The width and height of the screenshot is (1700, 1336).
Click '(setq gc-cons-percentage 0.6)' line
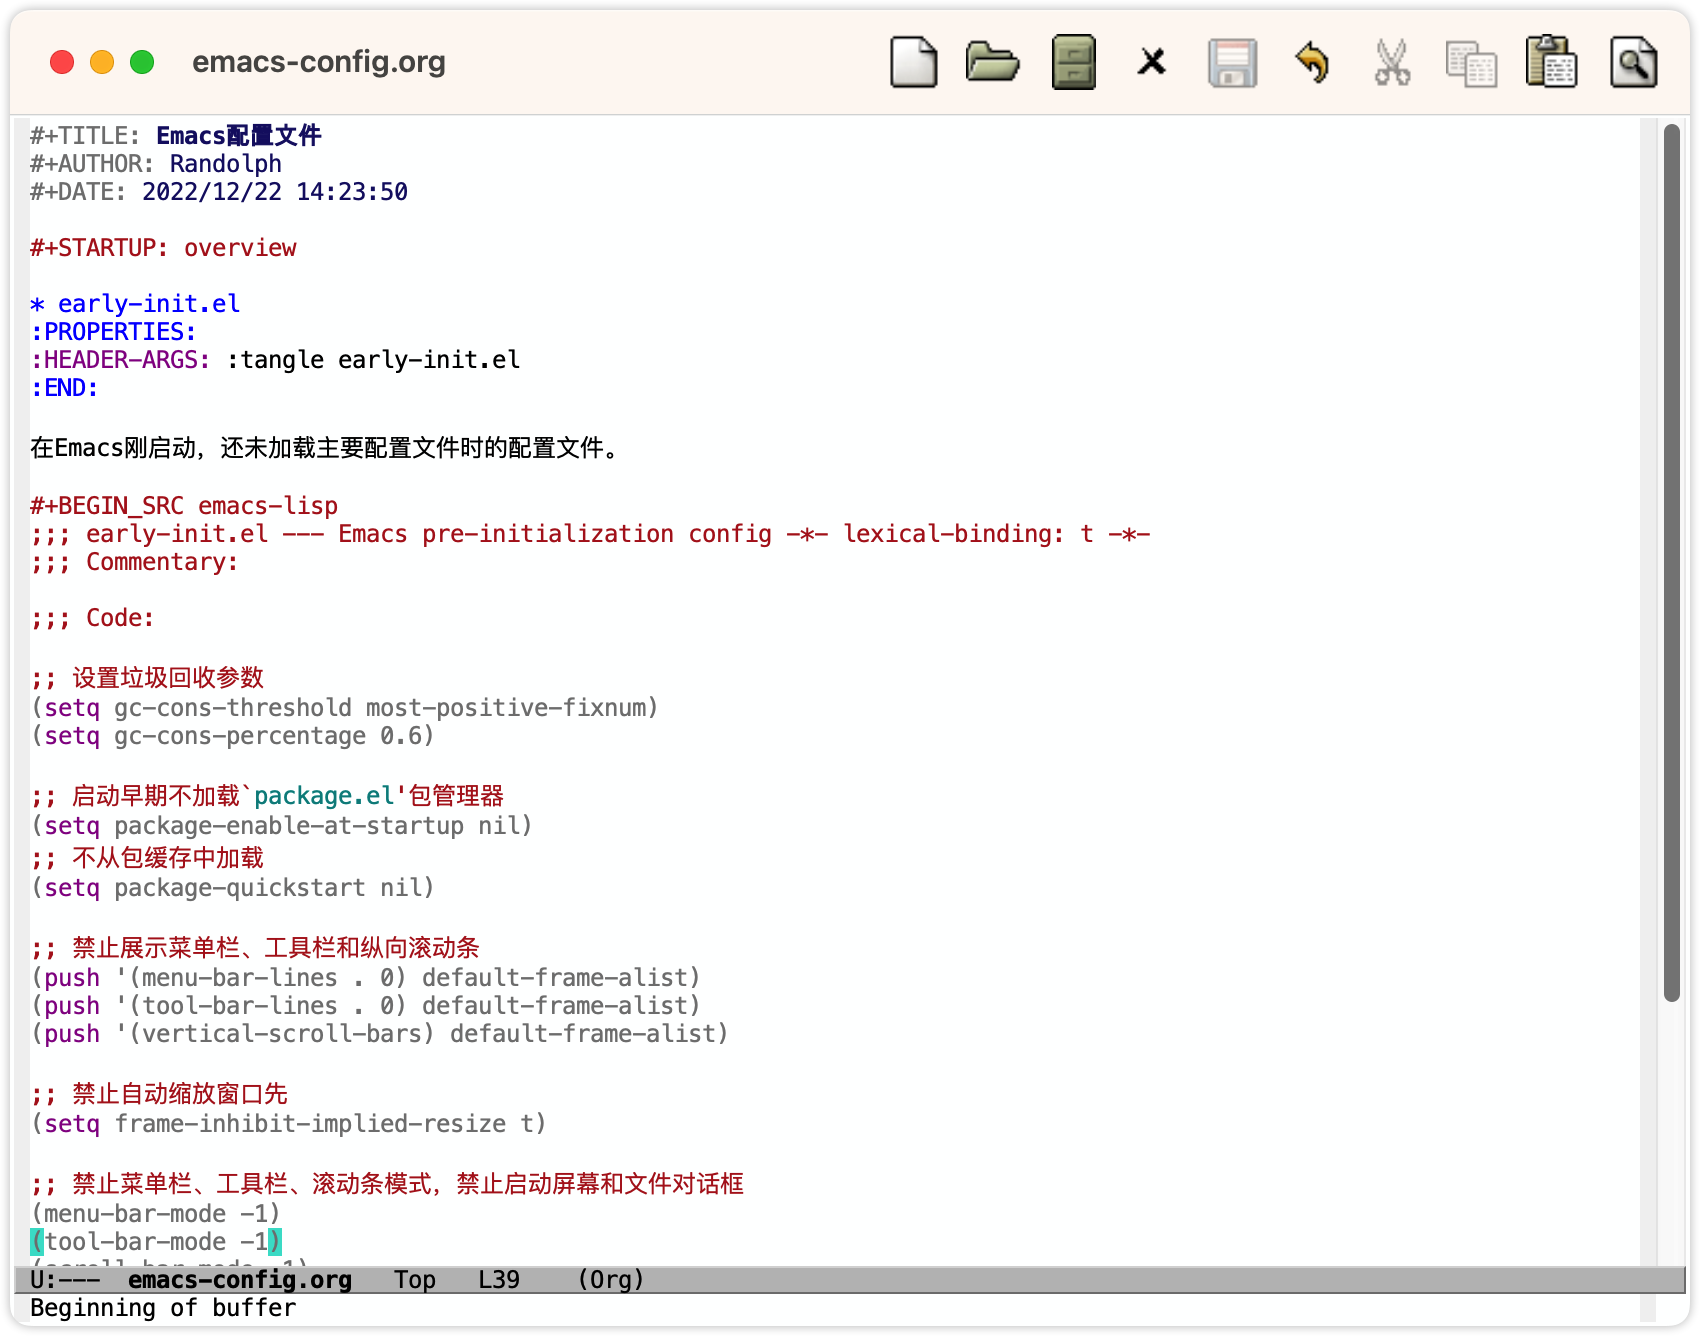point(233,736)
